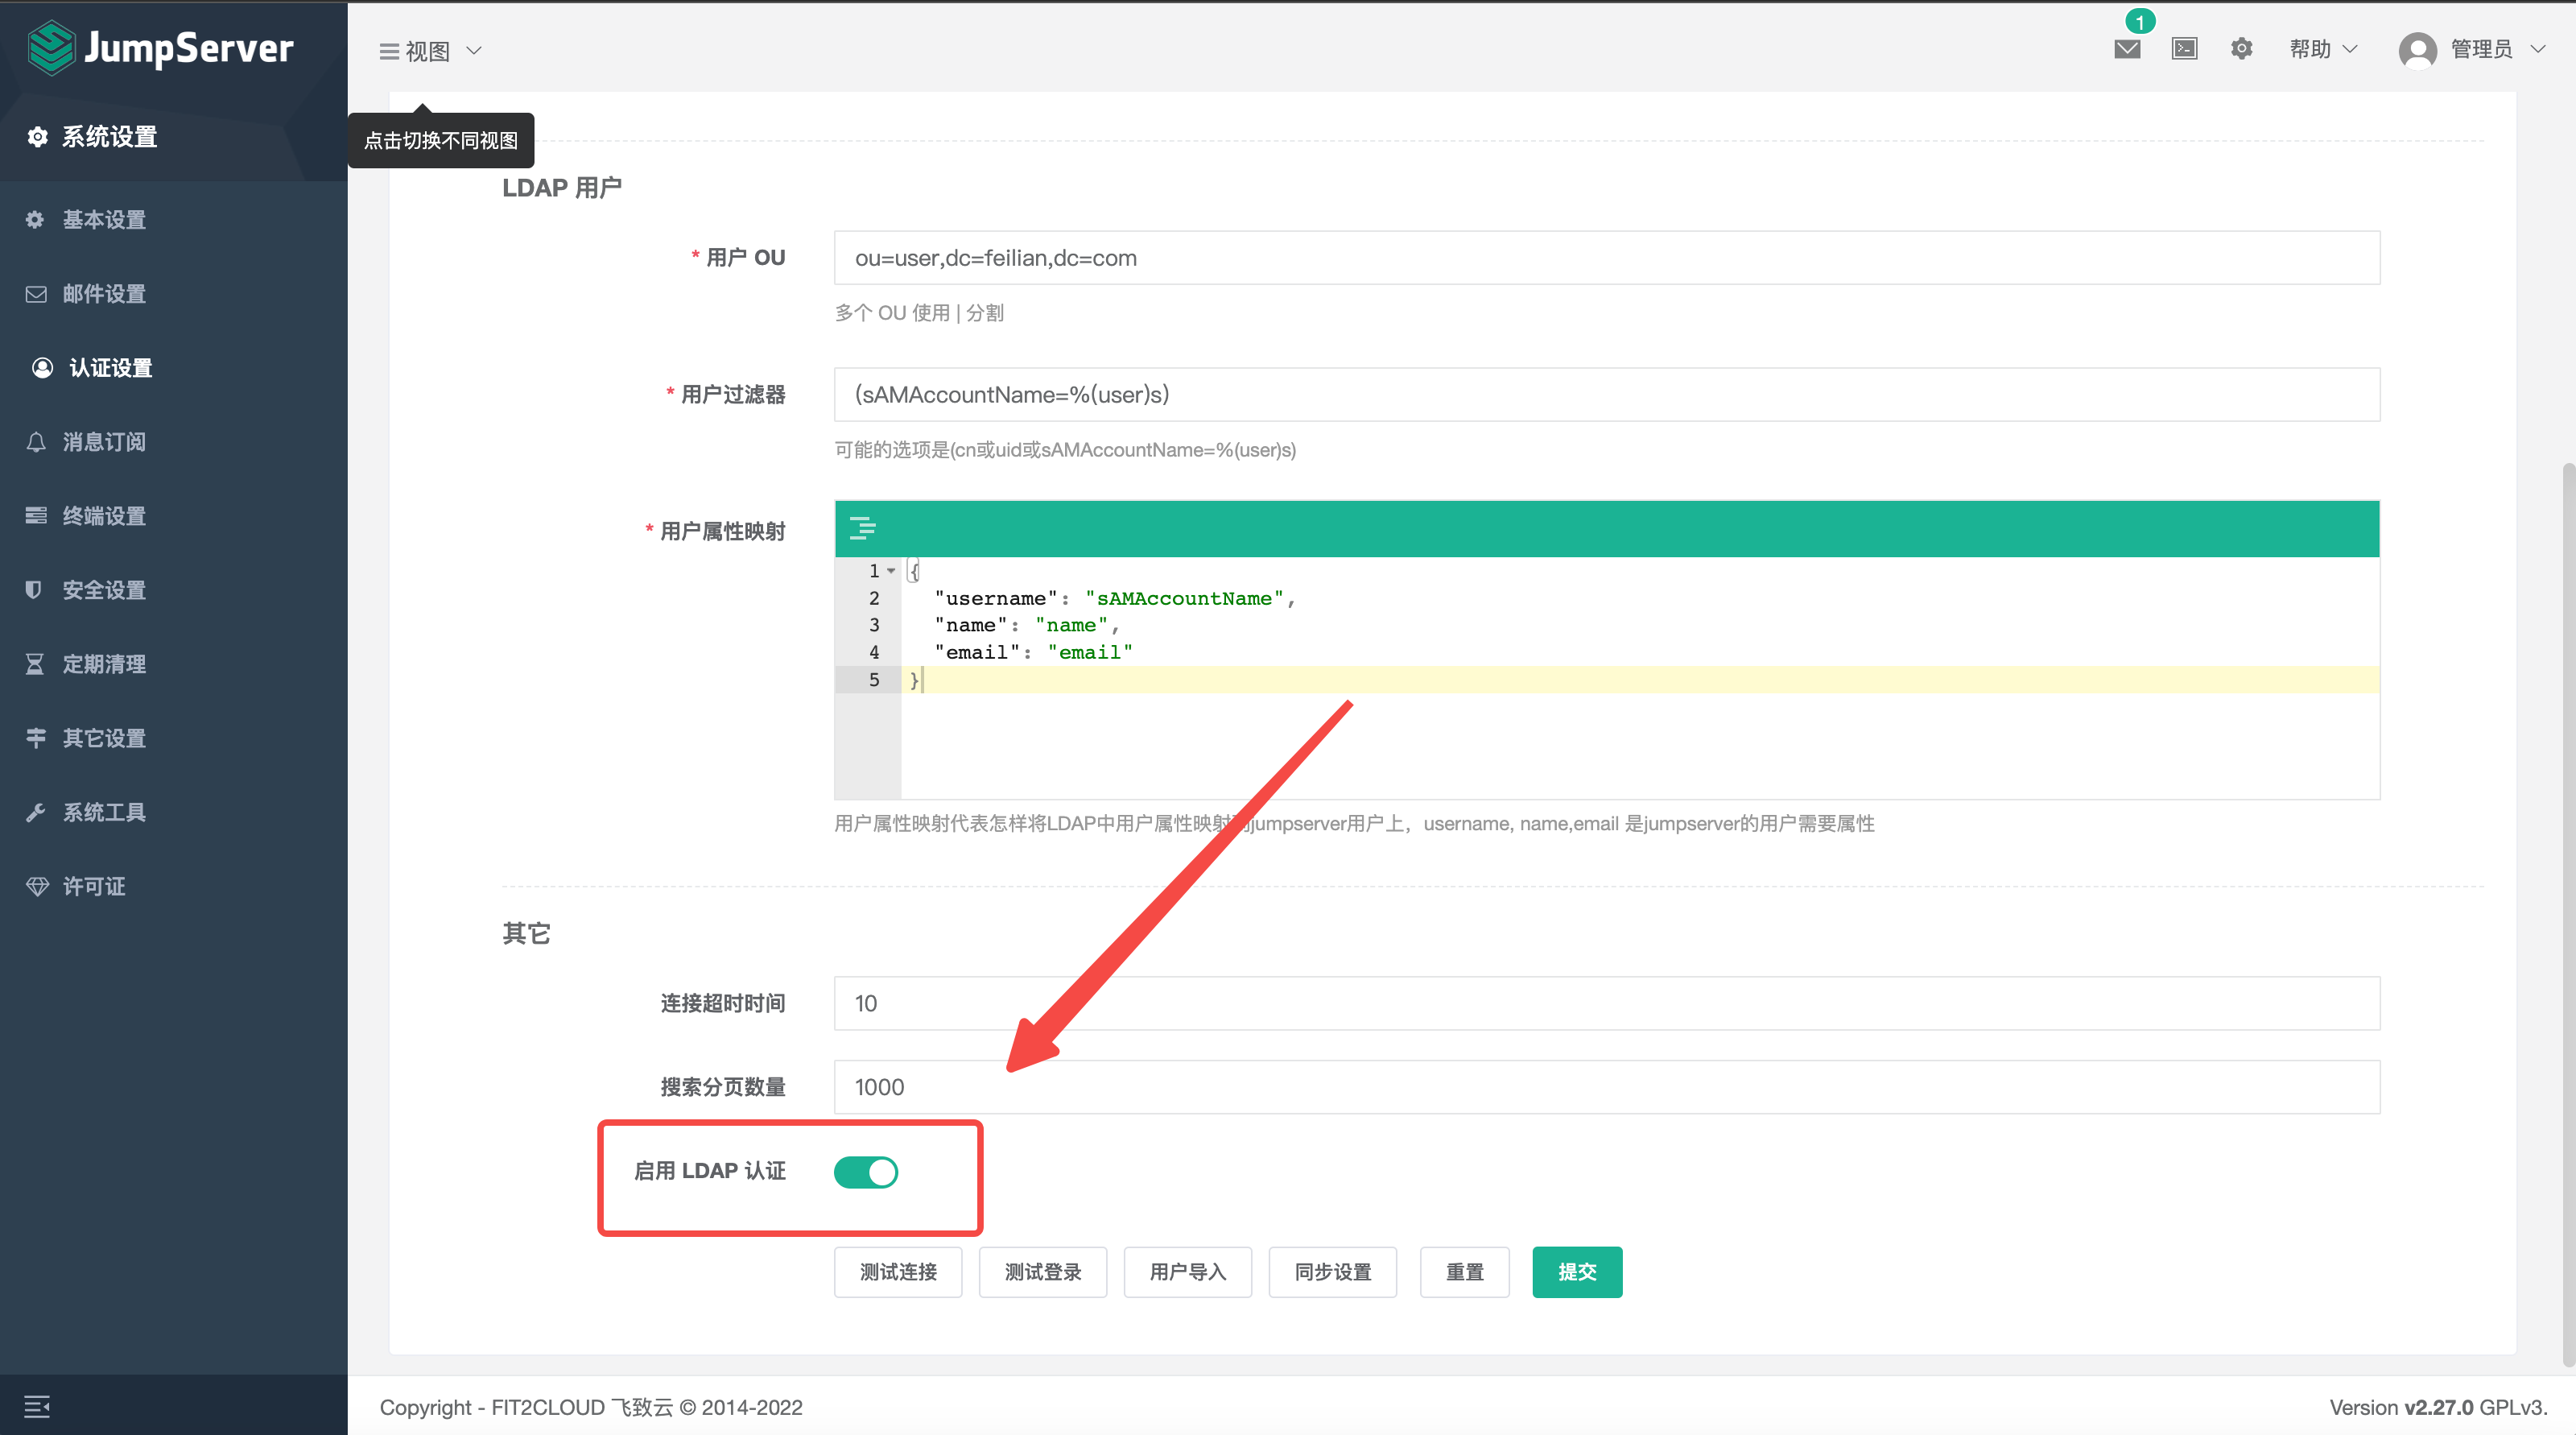
Task: Open the mail notifications envelope icon
Action: 2127,49
